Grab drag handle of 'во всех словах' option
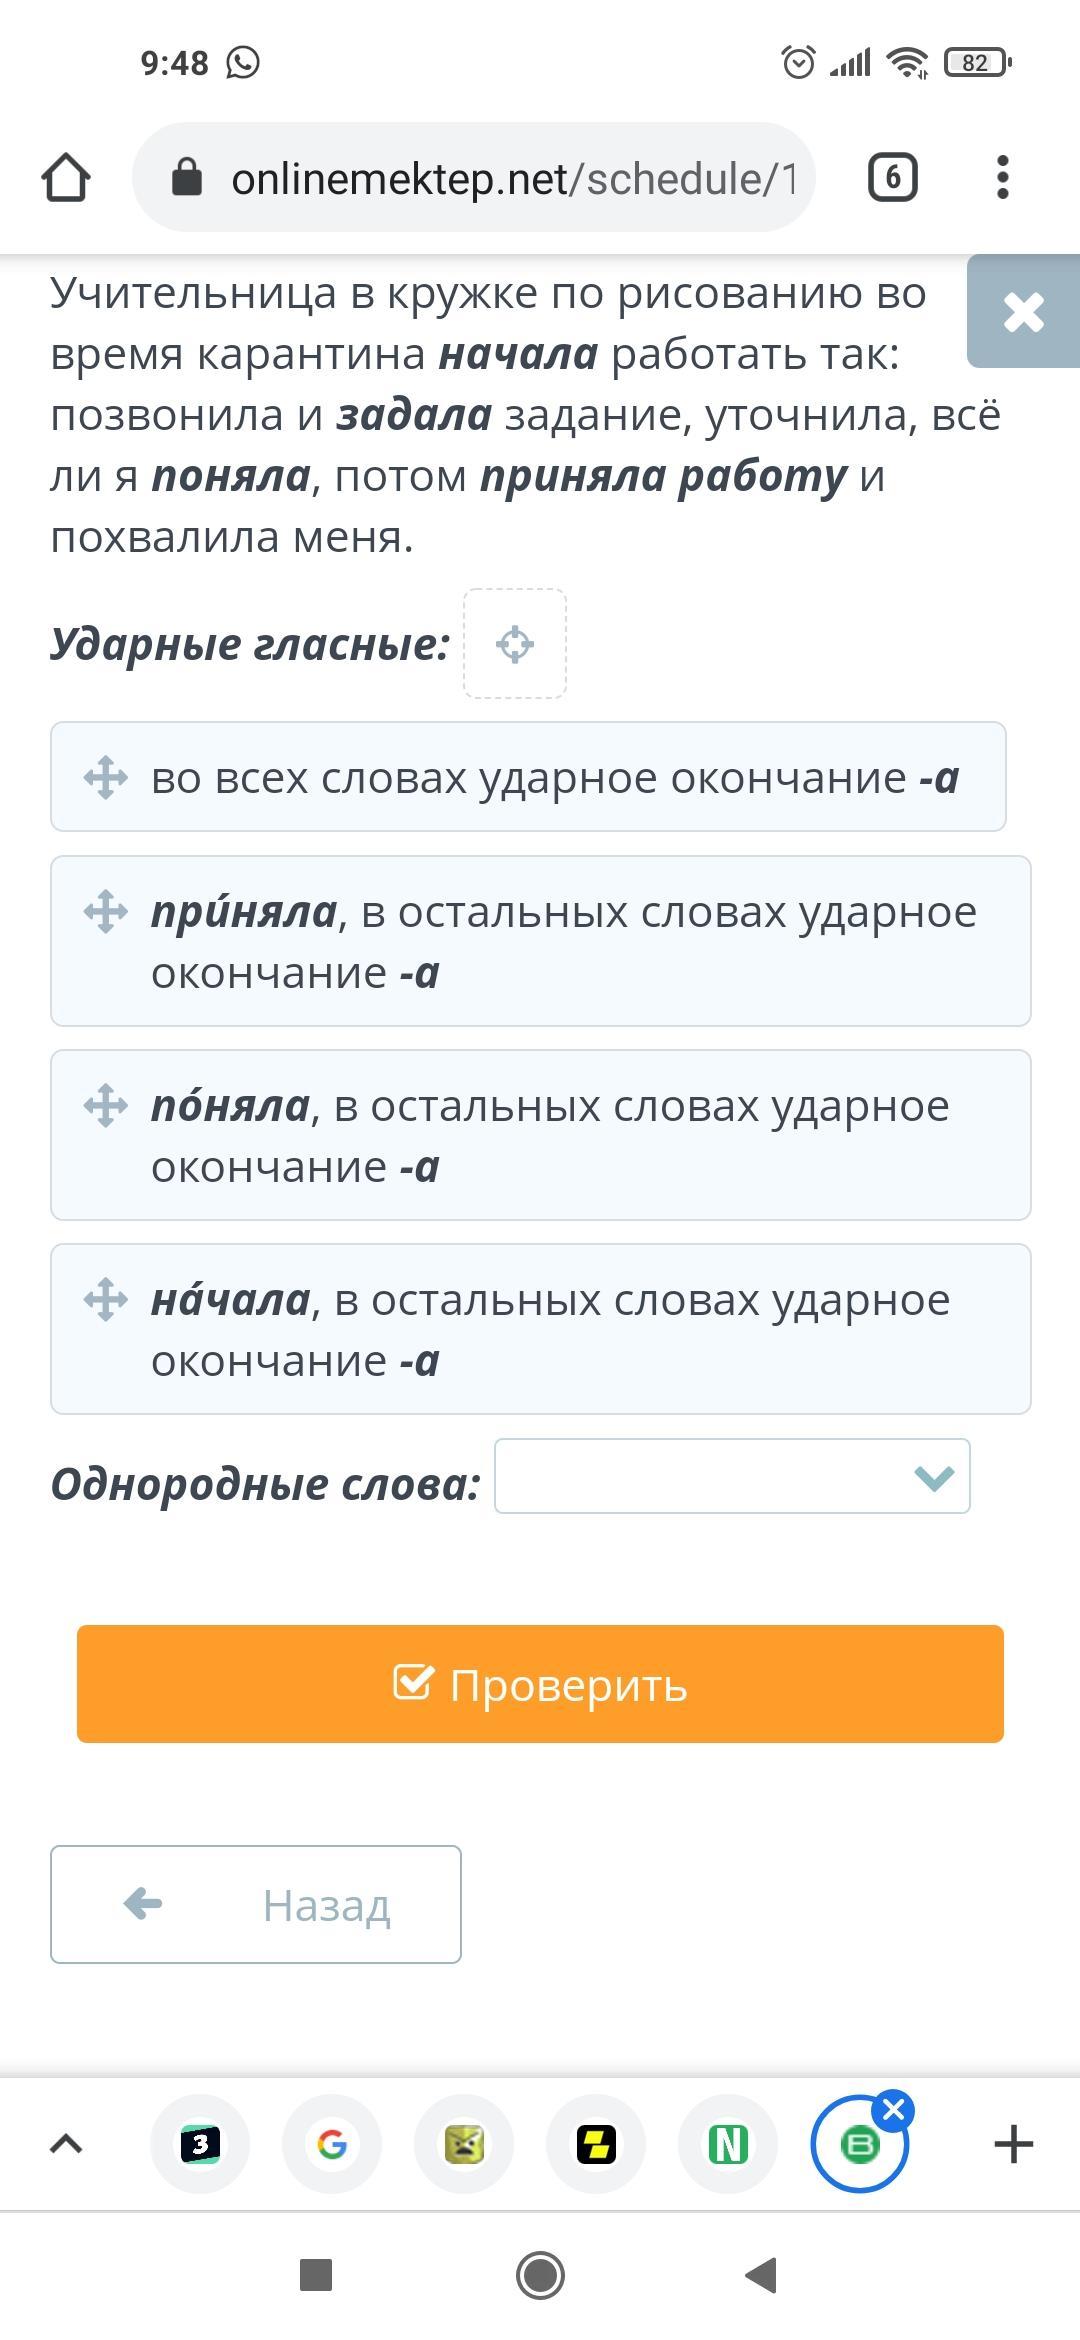This screenshot has height=2340, width=1080. 106,777
